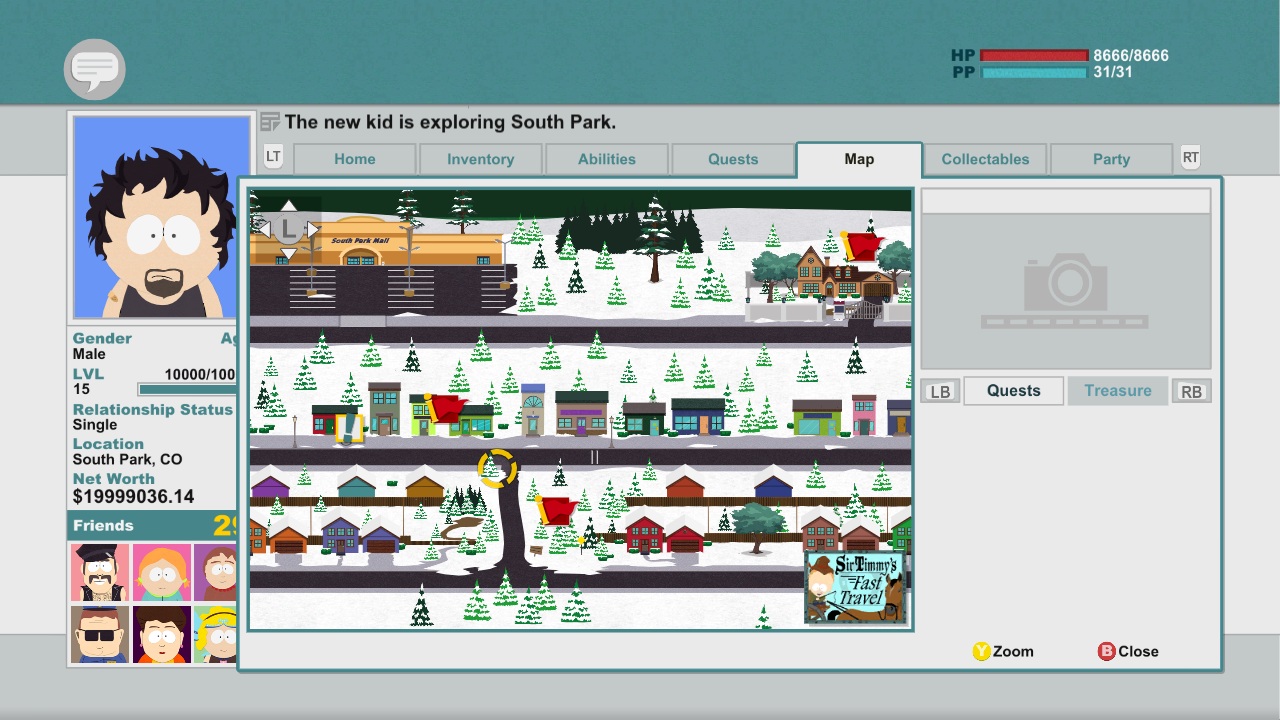The image size is (1280, 720).
Task: Switch to the Inventory tab
Action: (x=480, y=159)
